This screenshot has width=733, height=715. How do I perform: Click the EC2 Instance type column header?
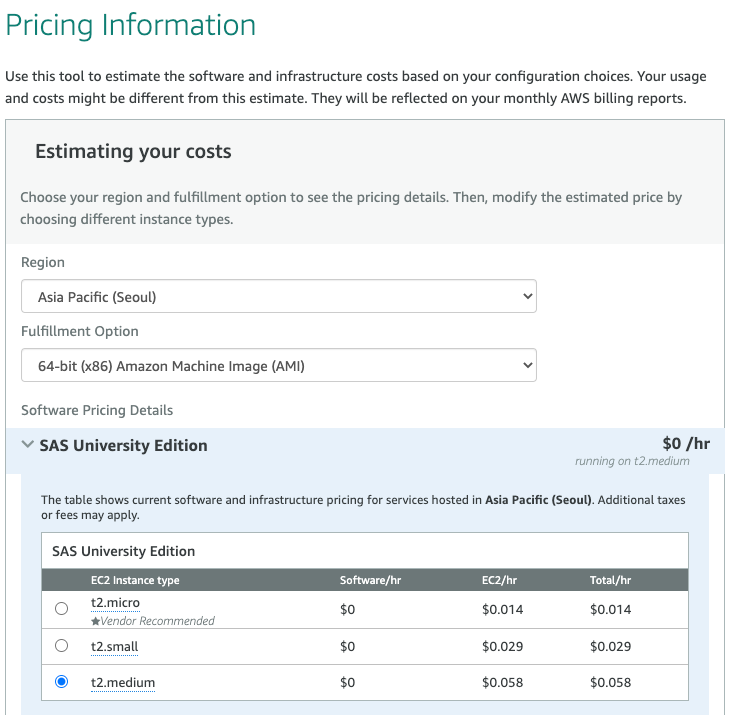135,580
